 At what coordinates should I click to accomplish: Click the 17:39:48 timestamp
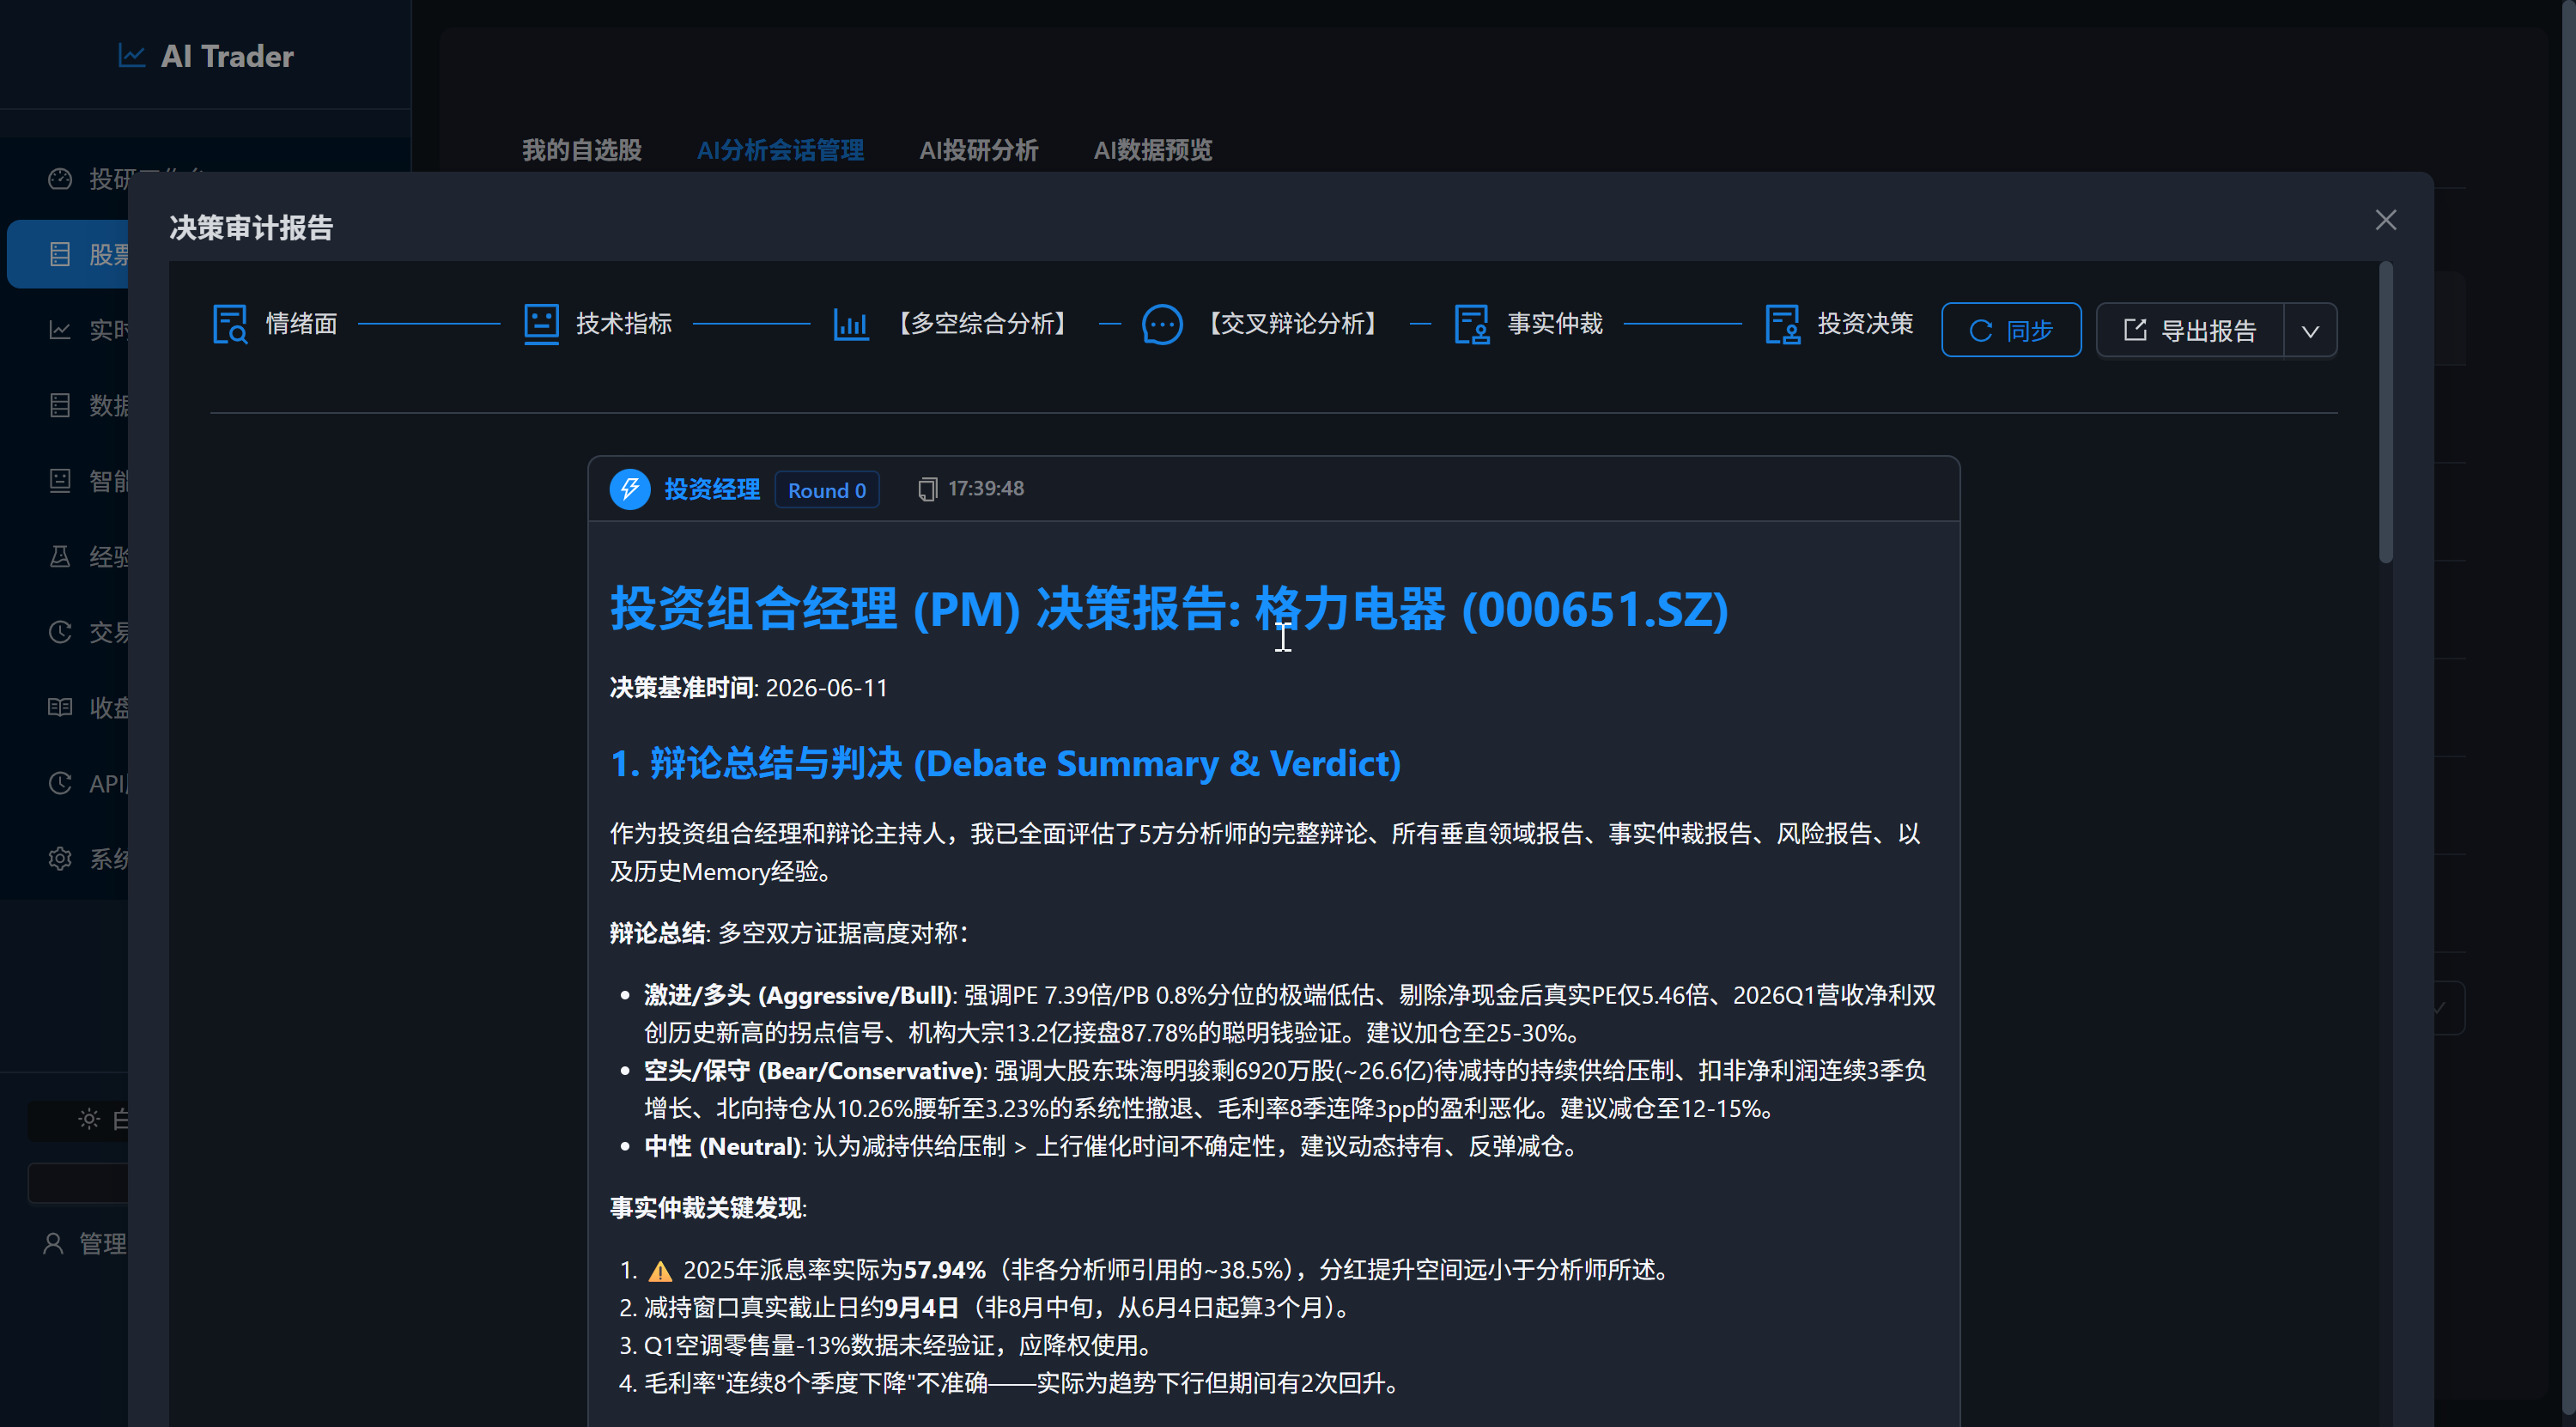click(986, 489)
